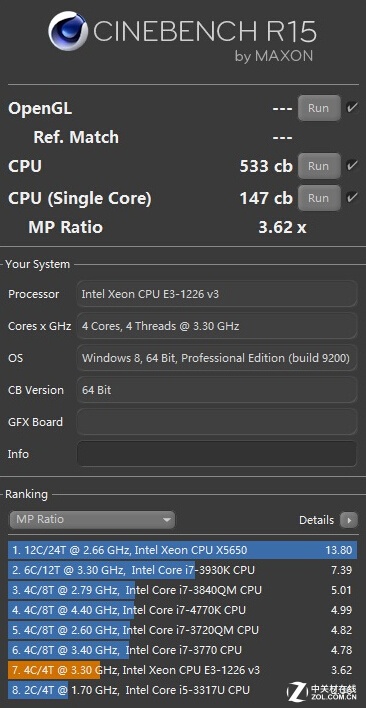This screenshot has height=708, width=366.
Task: Select the Core i7-3840QM ranking row
Action: tap(182, 590)
